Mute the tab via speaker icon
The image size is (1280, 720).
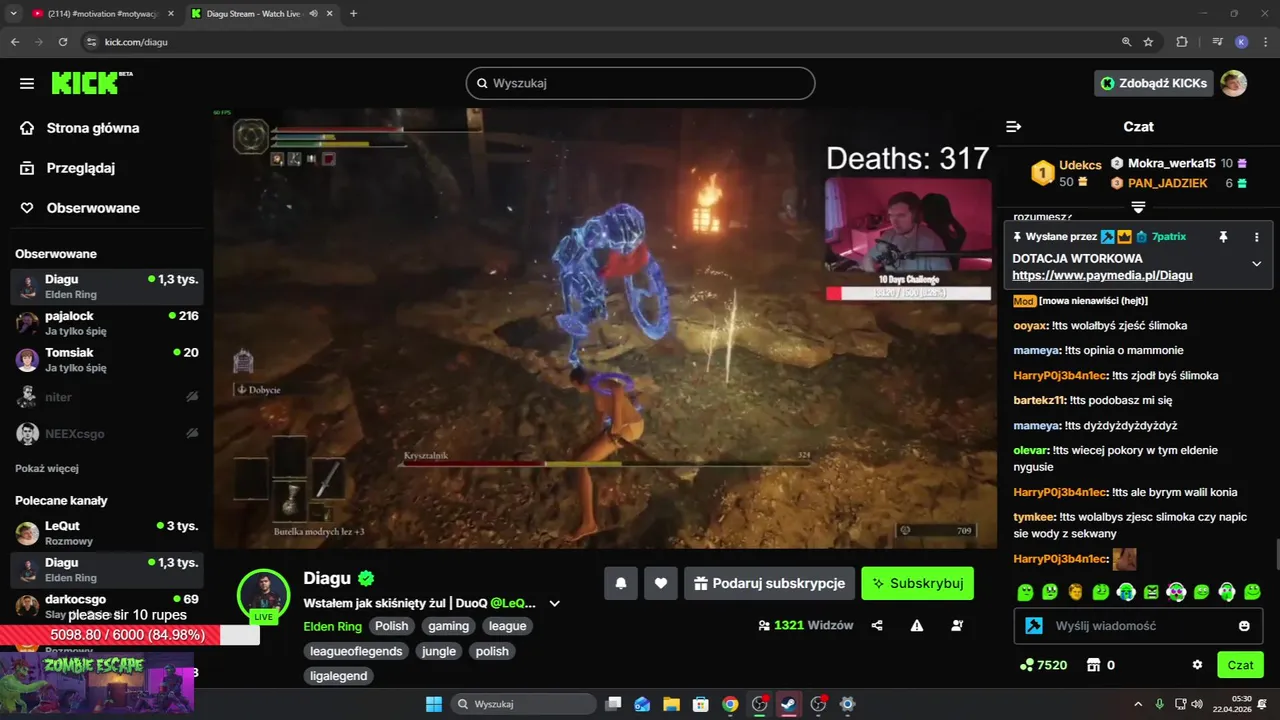coord(313,14)
